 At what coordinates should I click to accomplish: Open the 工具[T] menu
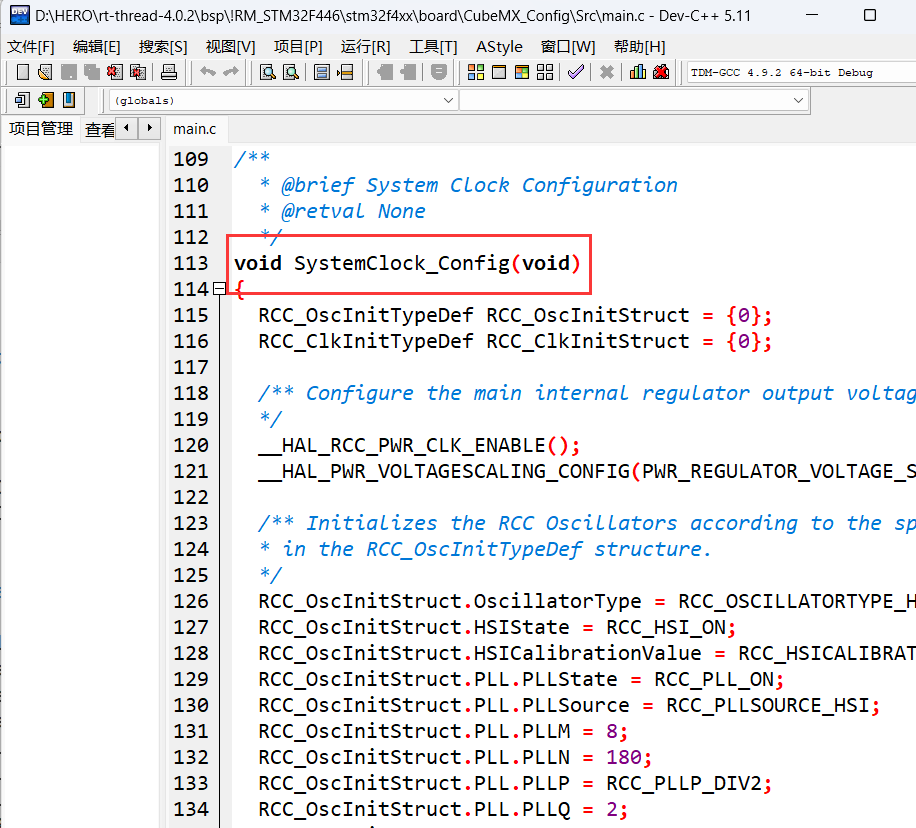[433, 47]
